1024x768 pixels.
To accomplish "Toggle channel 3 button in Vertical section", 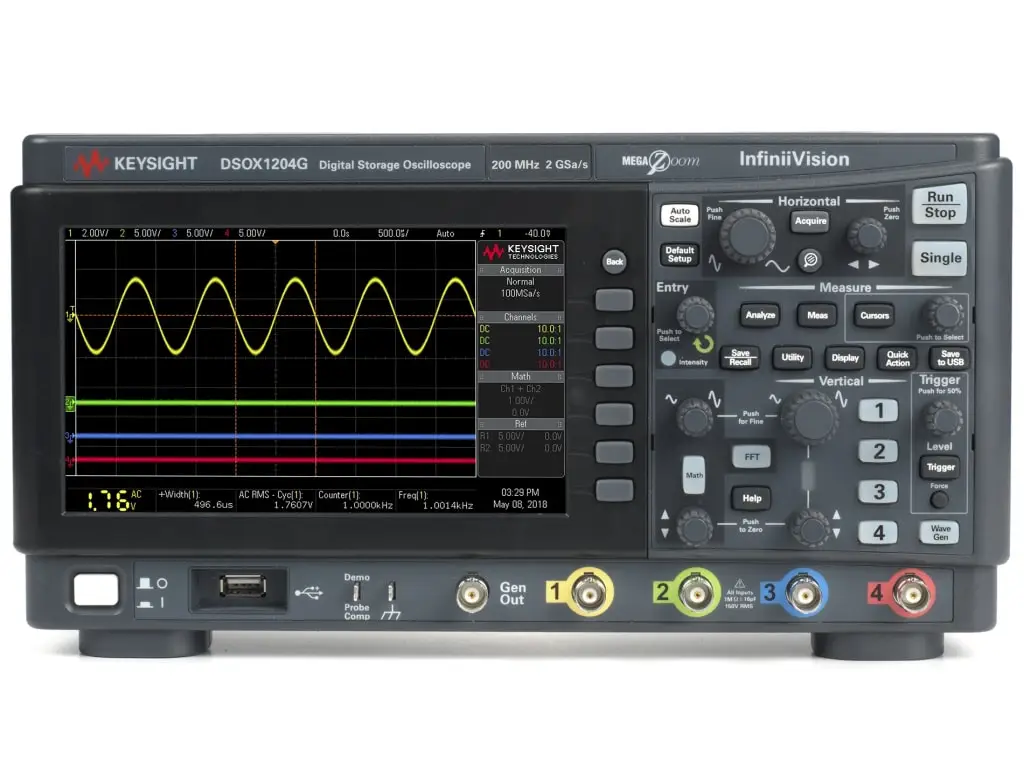I will [878, 492].
